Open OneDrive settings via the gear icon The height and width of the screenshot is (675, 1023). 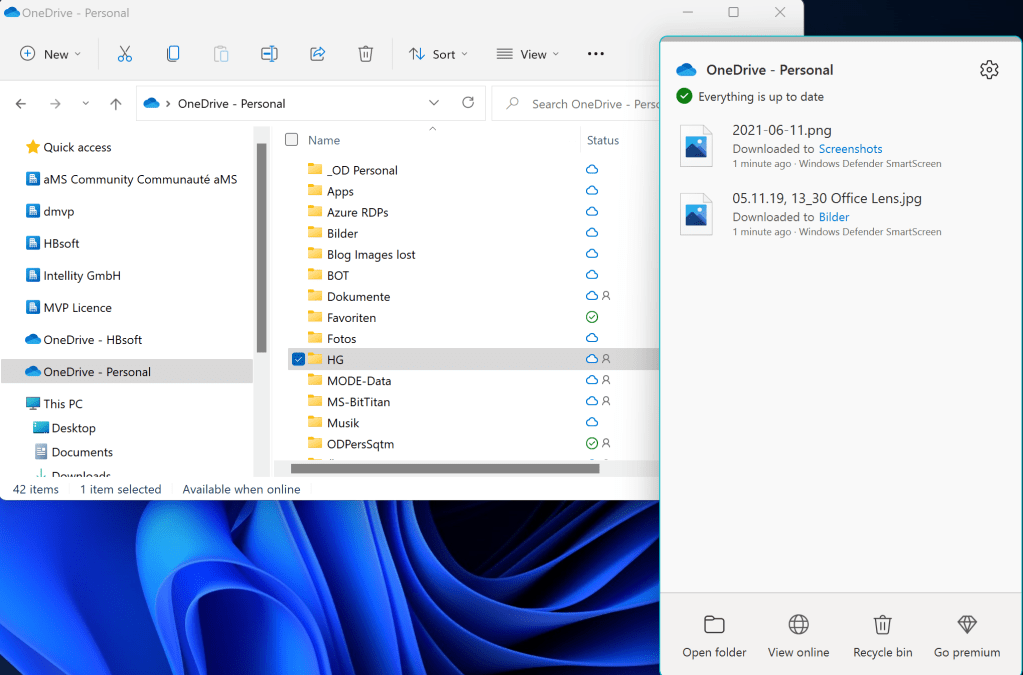tap(989, 69)
